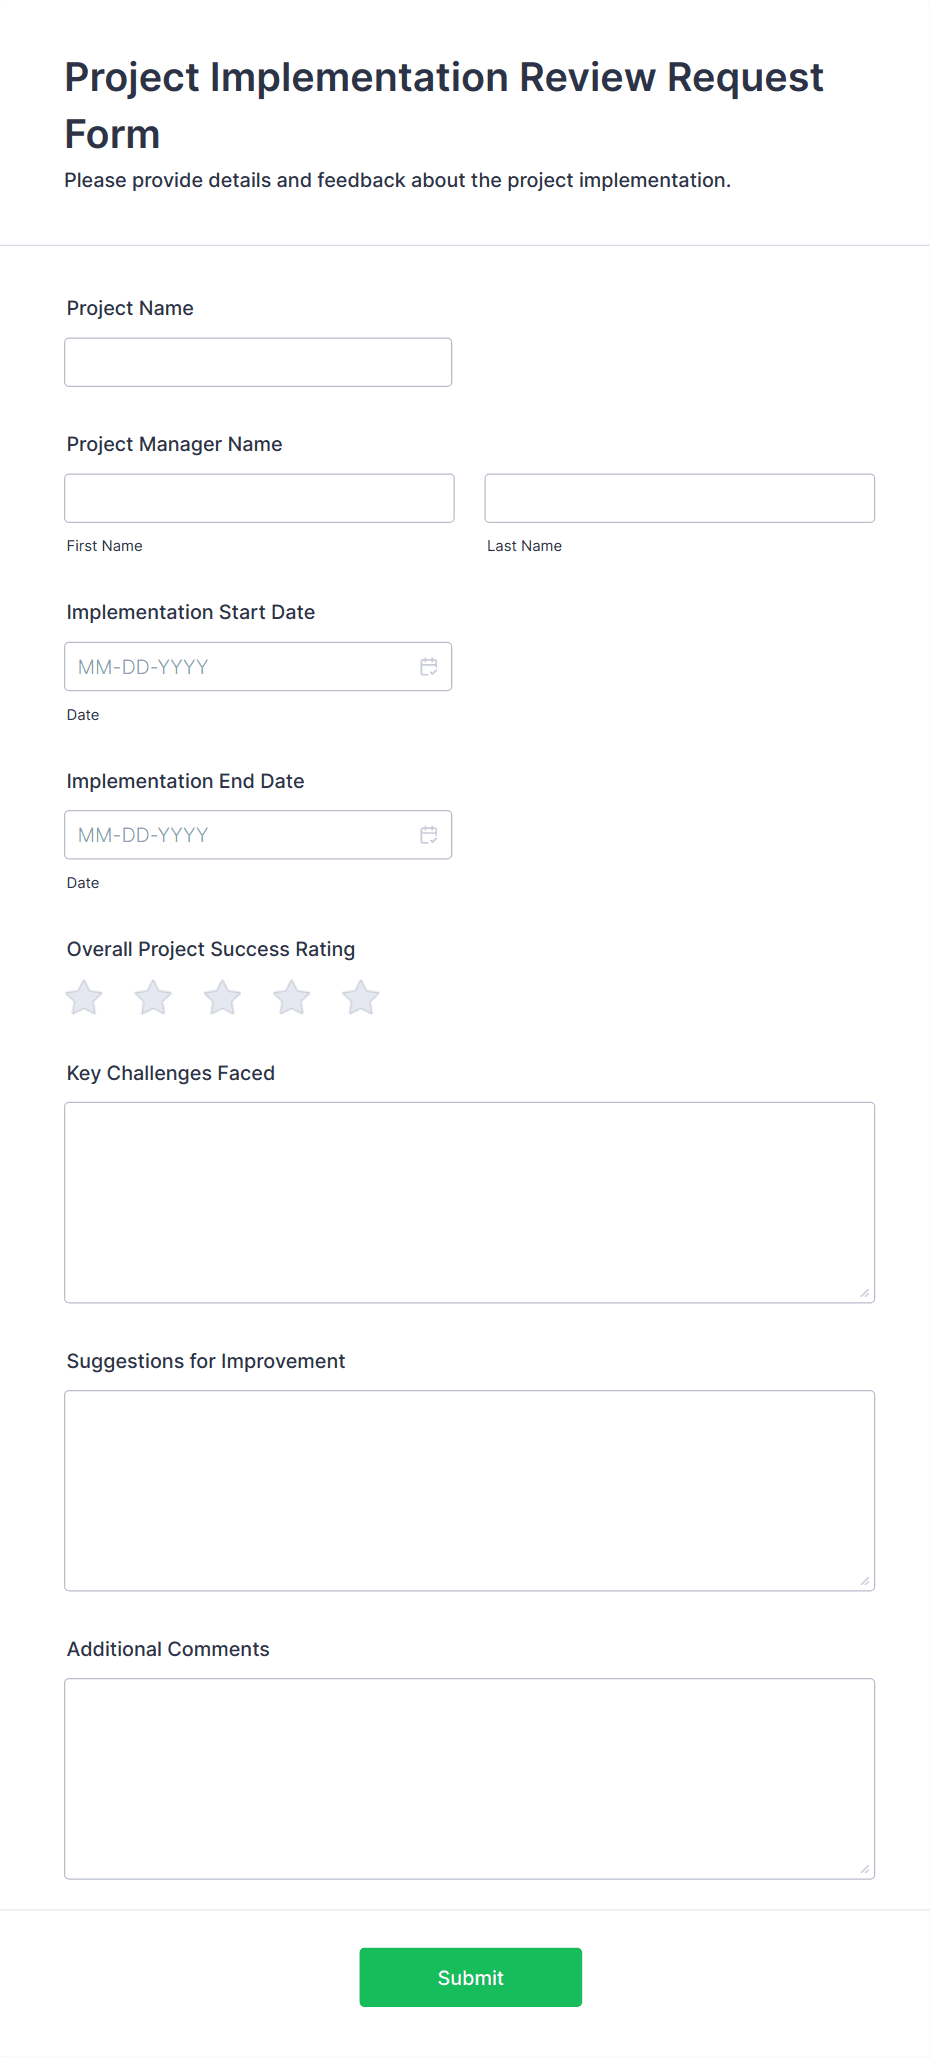Open the Implementation End Date calendar icon

pos(429,835)
